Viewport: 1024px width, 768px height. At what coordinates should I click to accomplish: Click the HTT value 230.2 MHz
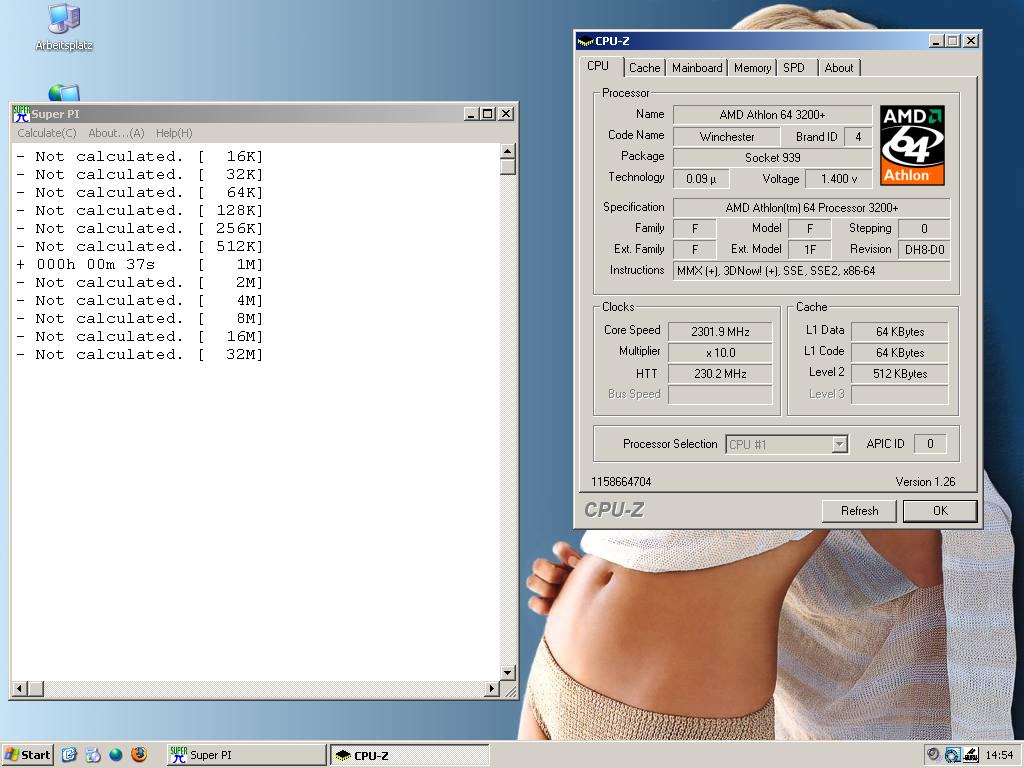pos(720,374)
